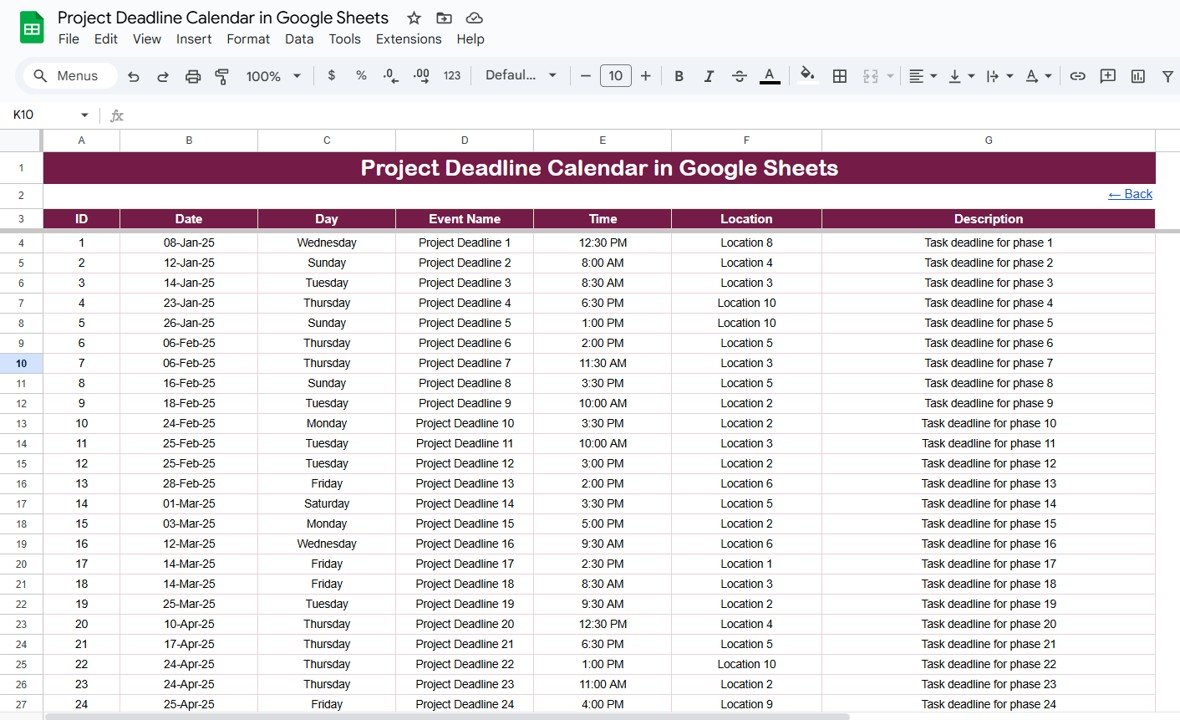Select the date cell 28-Feb-25
The image size is (1180, 720).
click(189, 484)
